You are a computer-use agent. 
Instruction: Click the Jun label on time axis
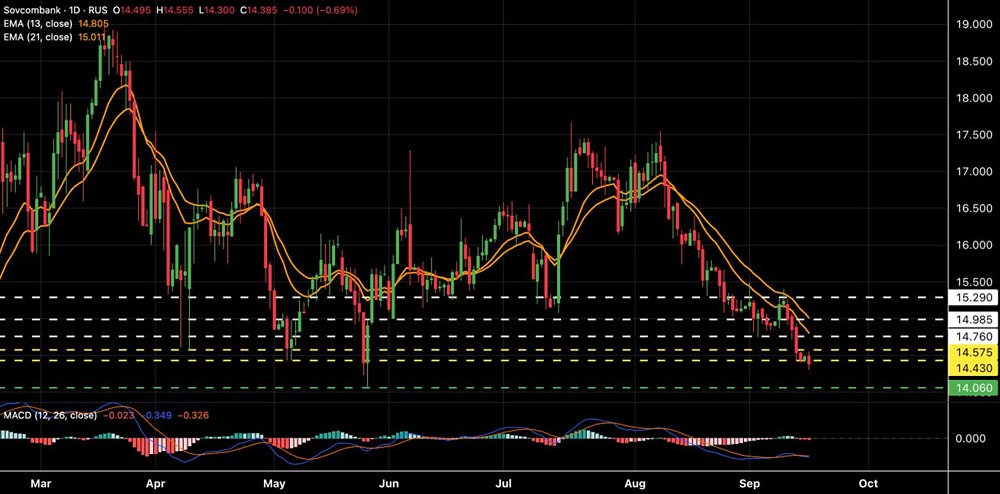[x=388, y=483]
